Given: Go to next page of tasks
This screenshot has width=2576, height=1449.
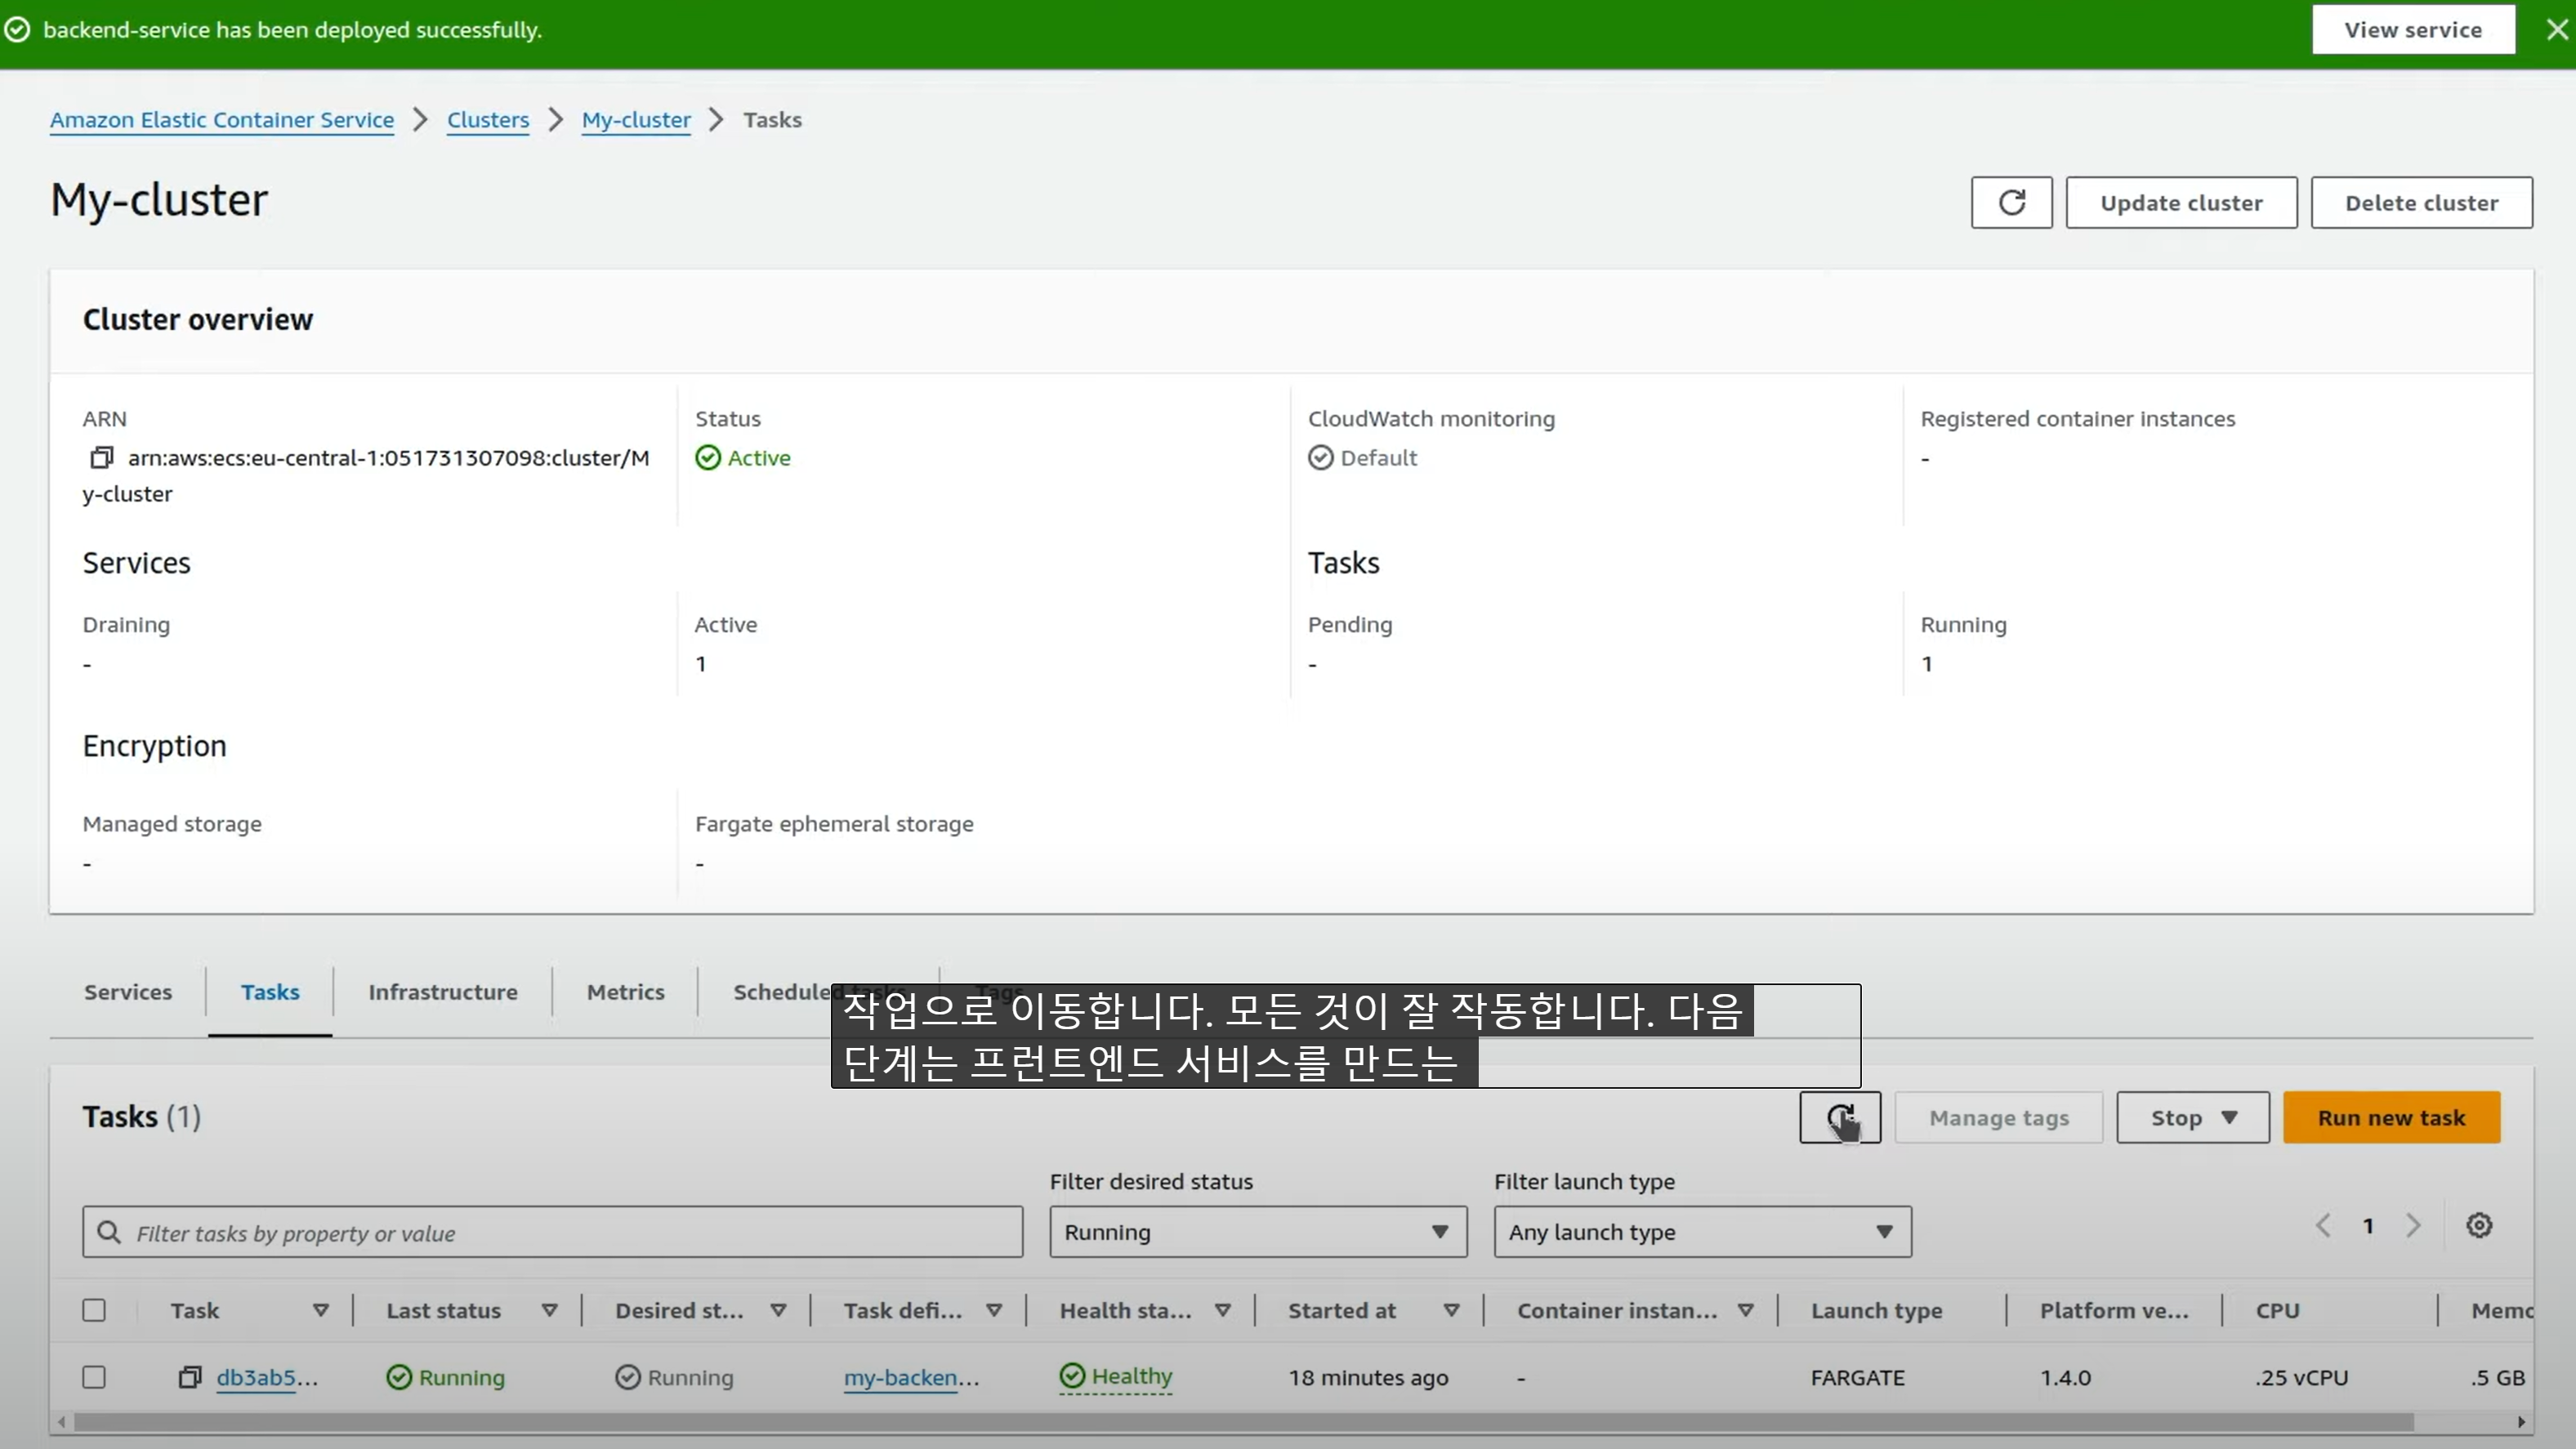Looking at the screenshot, I should tap(2413, 1225).
